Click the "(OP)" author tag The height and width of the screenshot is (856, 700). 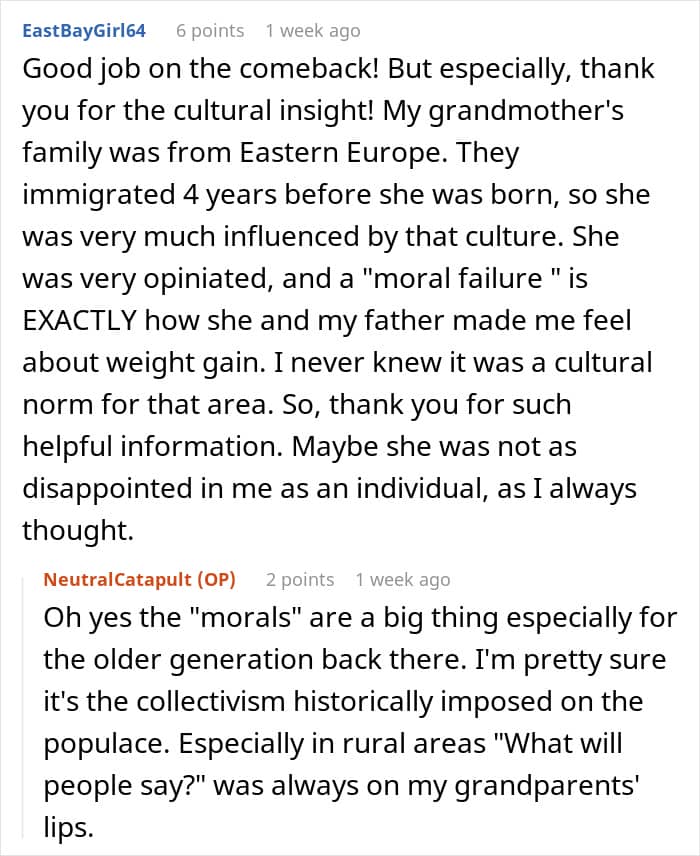[216, 579]
